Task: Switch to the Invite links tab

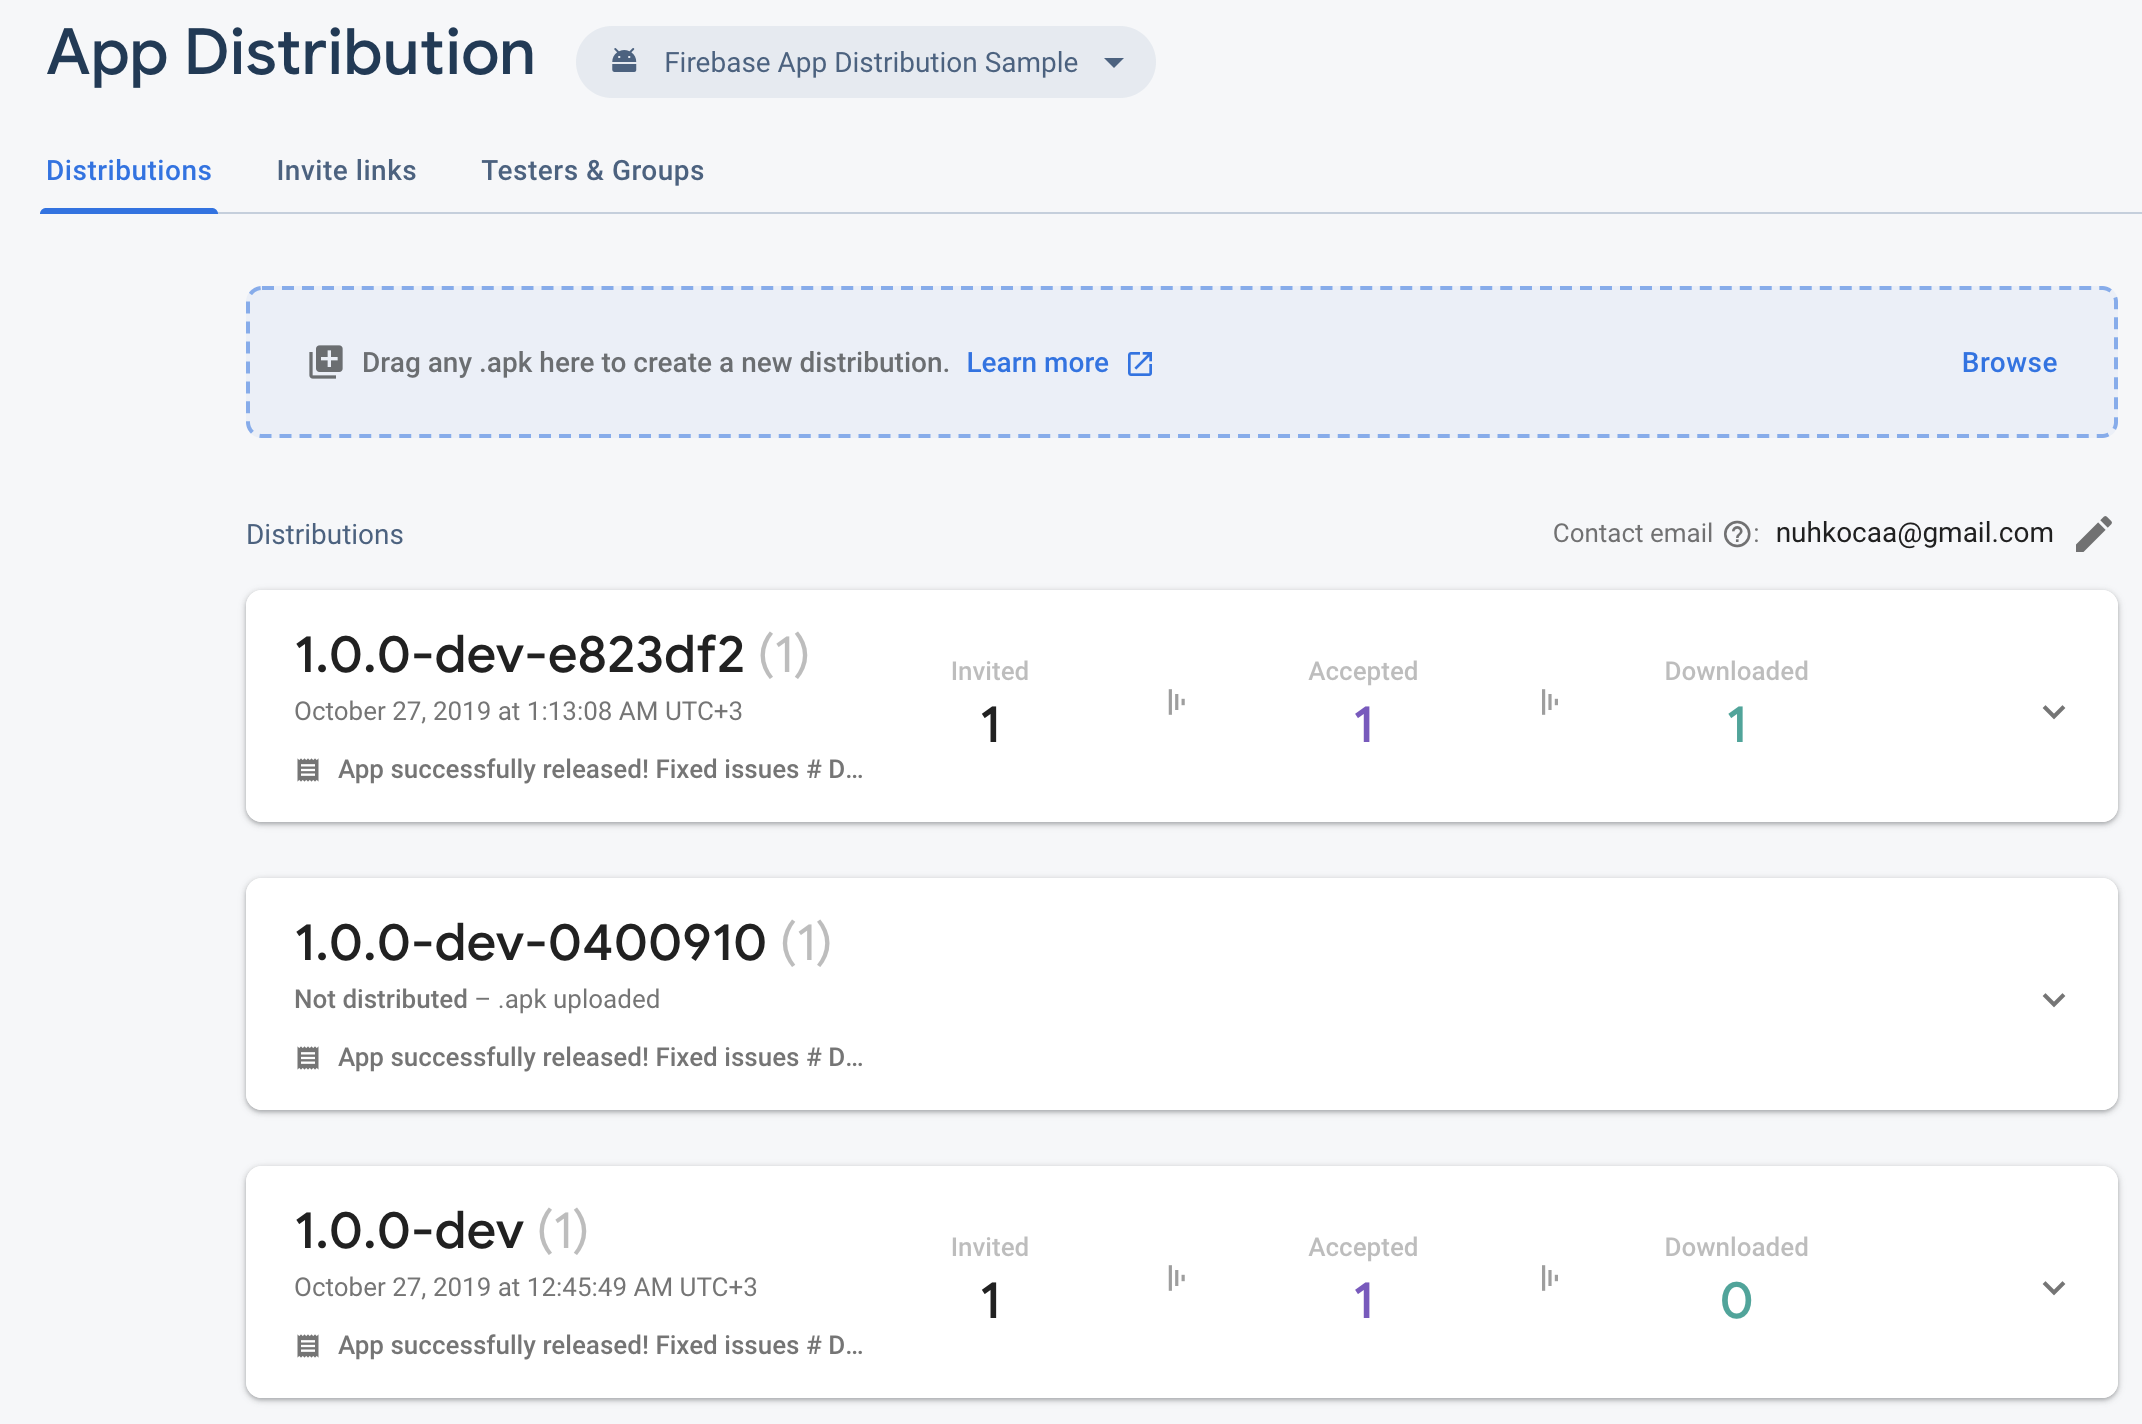Action: [x=346, y=171]
